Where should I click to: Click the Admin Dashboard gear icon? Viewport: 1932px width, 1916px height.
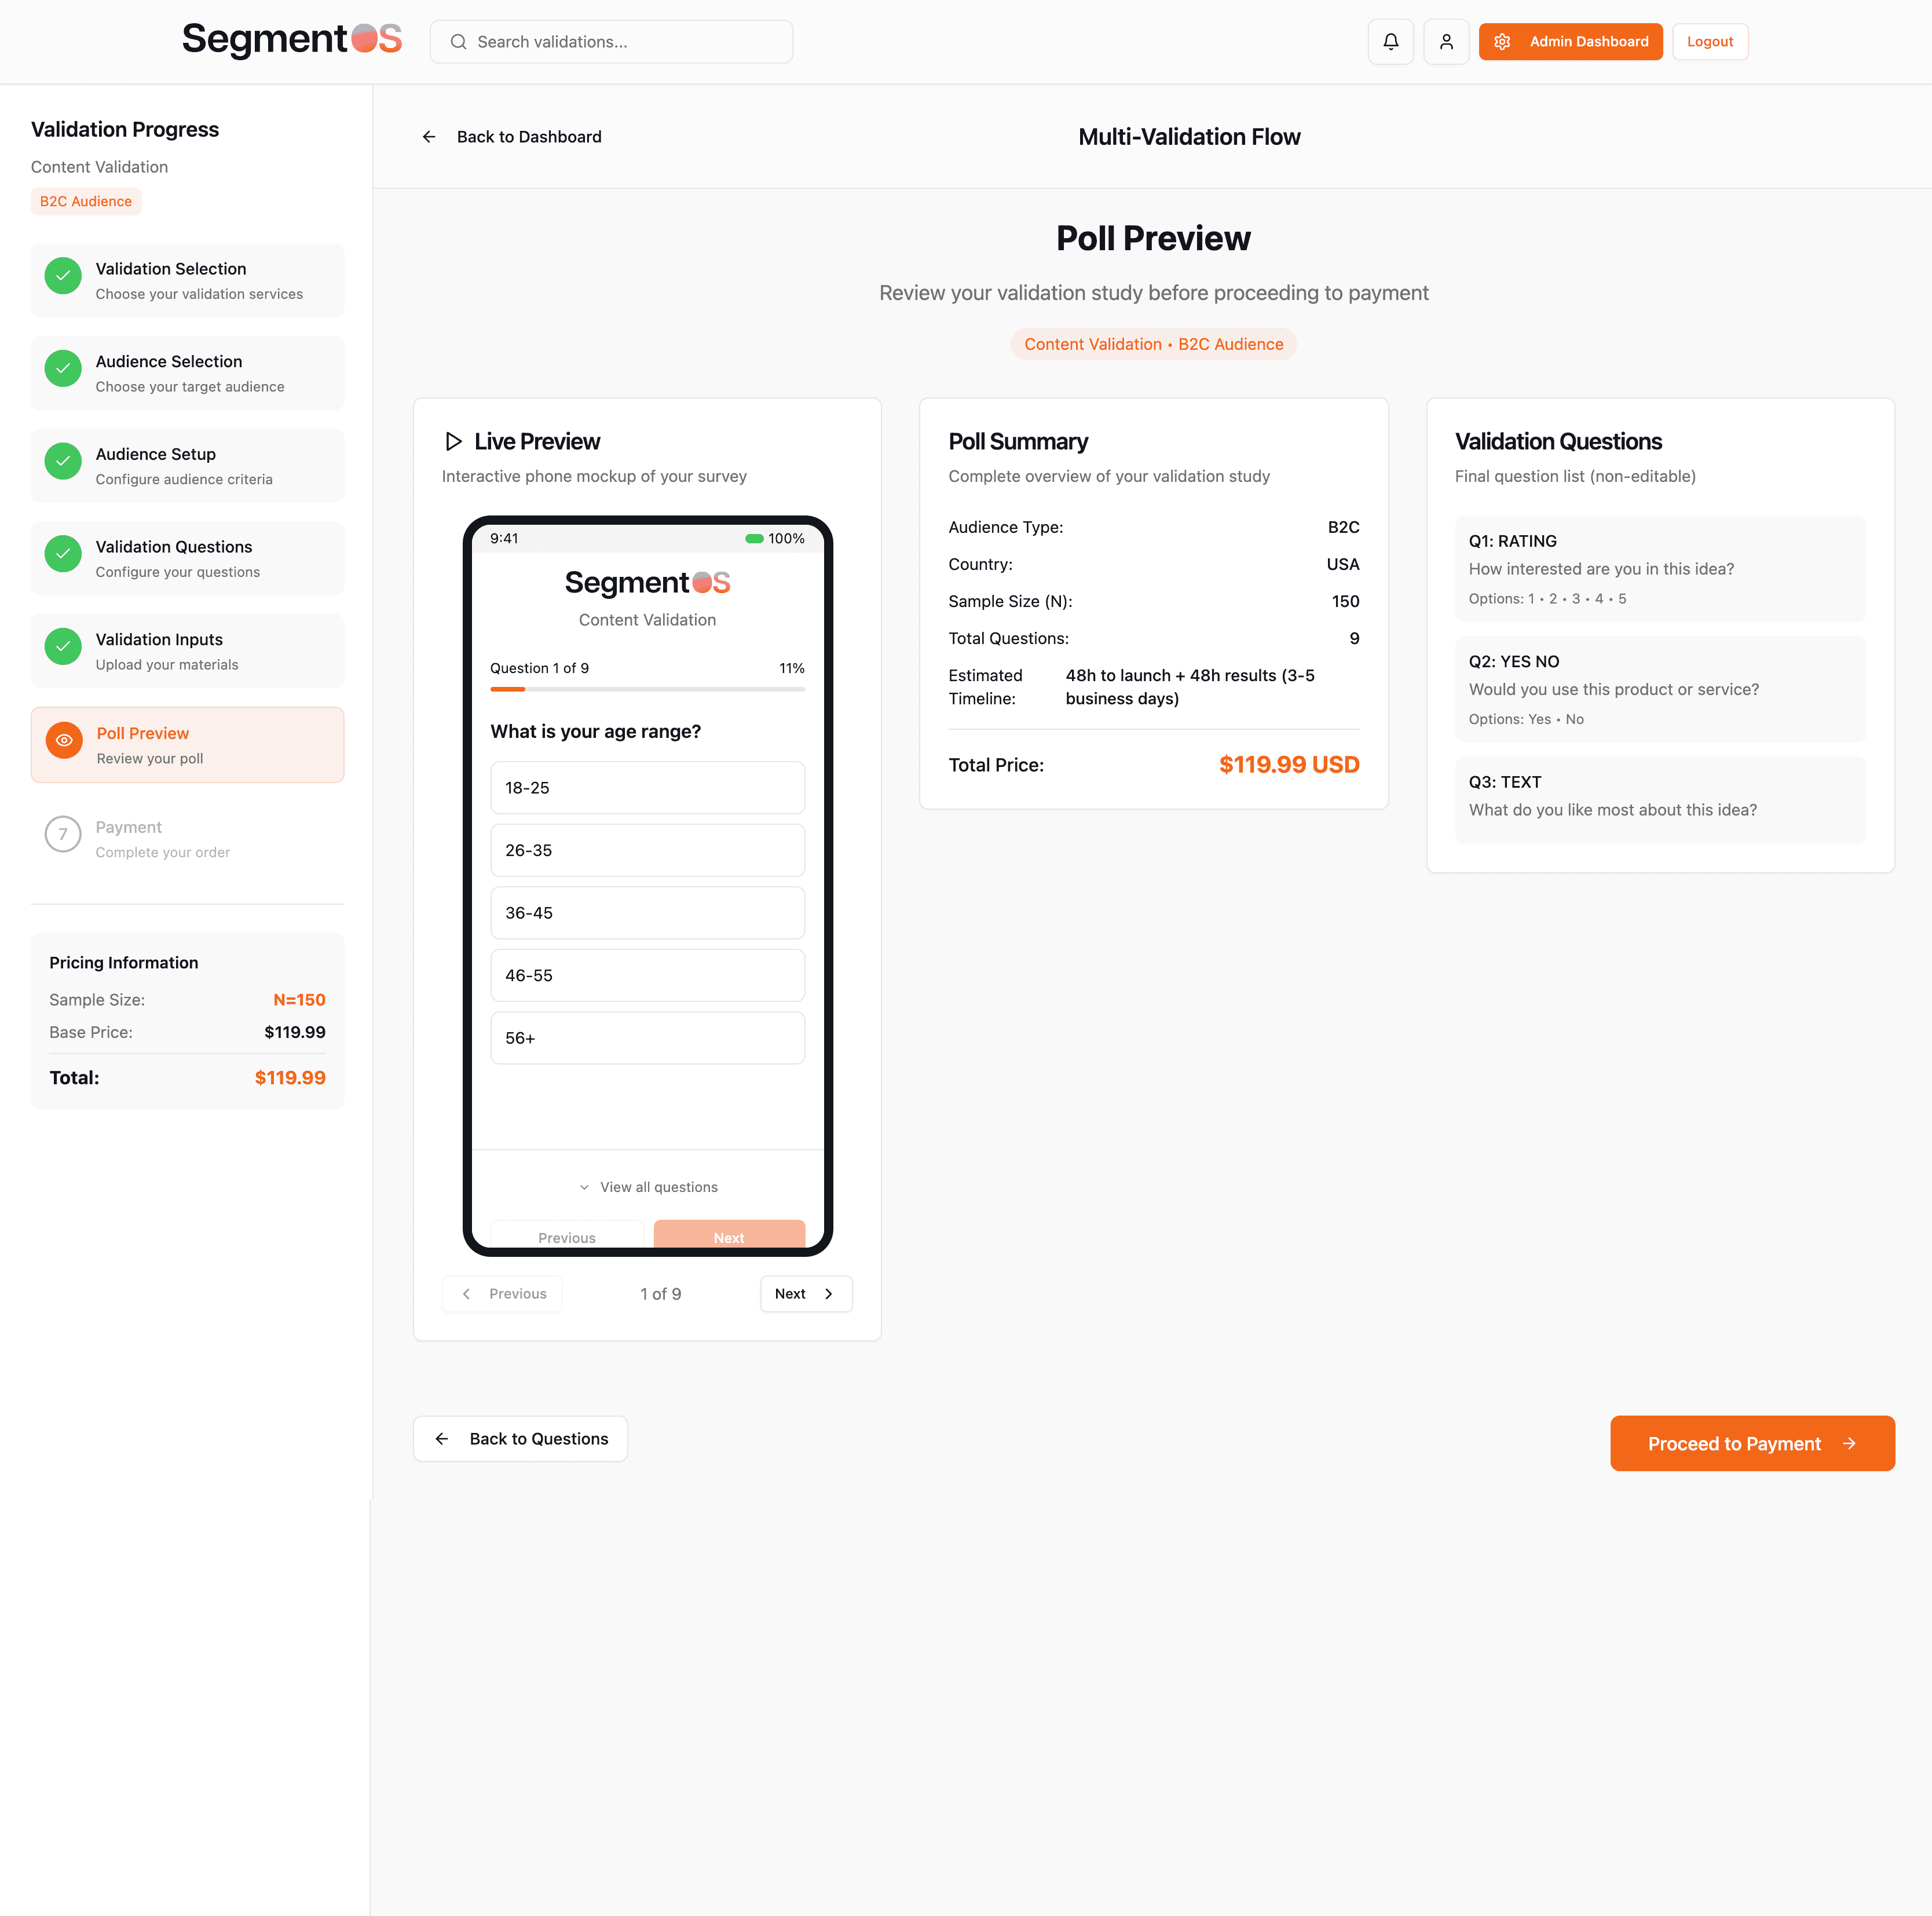tap(1501, 42)
